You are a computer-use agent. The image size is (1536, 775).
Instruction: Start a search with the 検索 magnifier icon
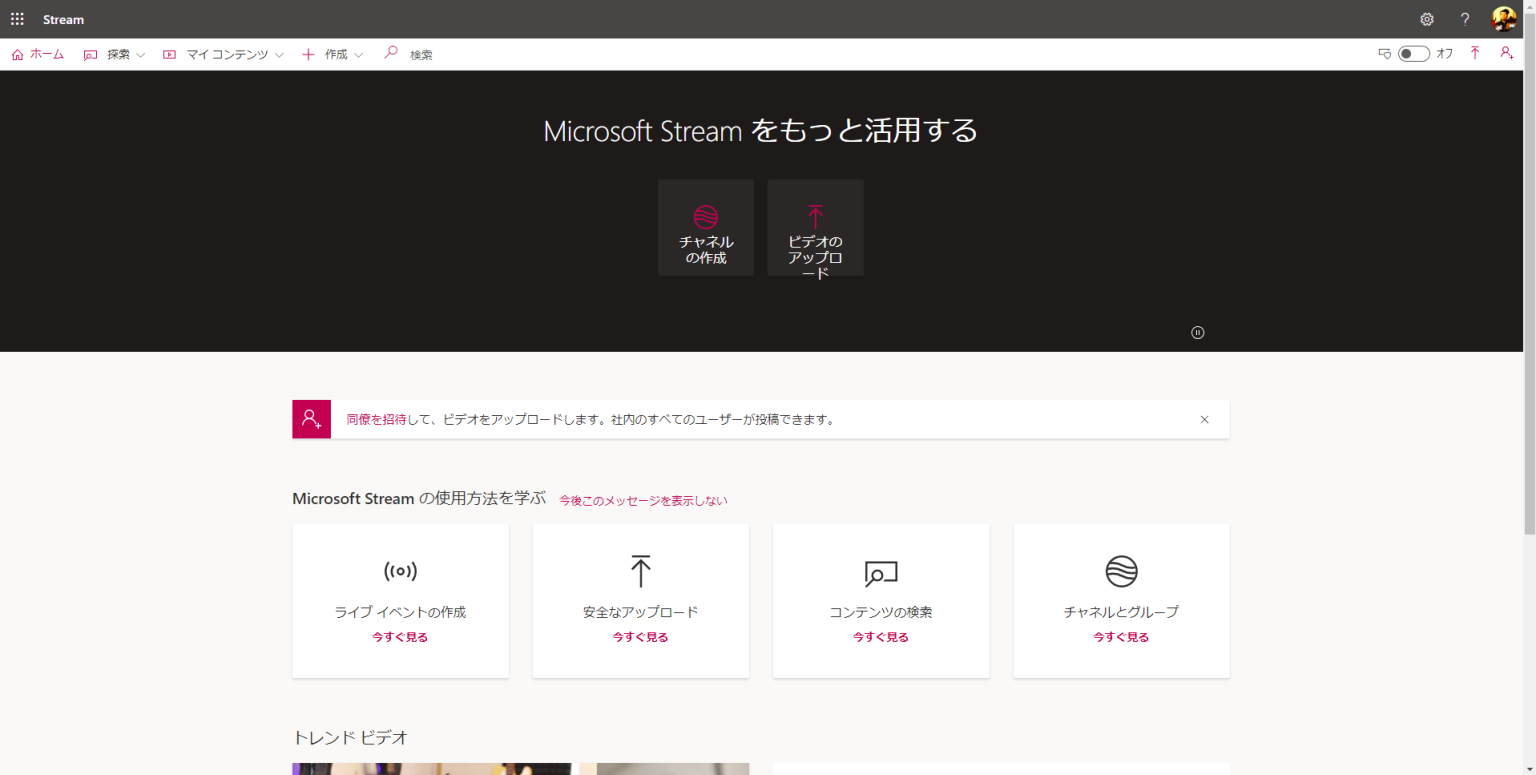[390, 54]
